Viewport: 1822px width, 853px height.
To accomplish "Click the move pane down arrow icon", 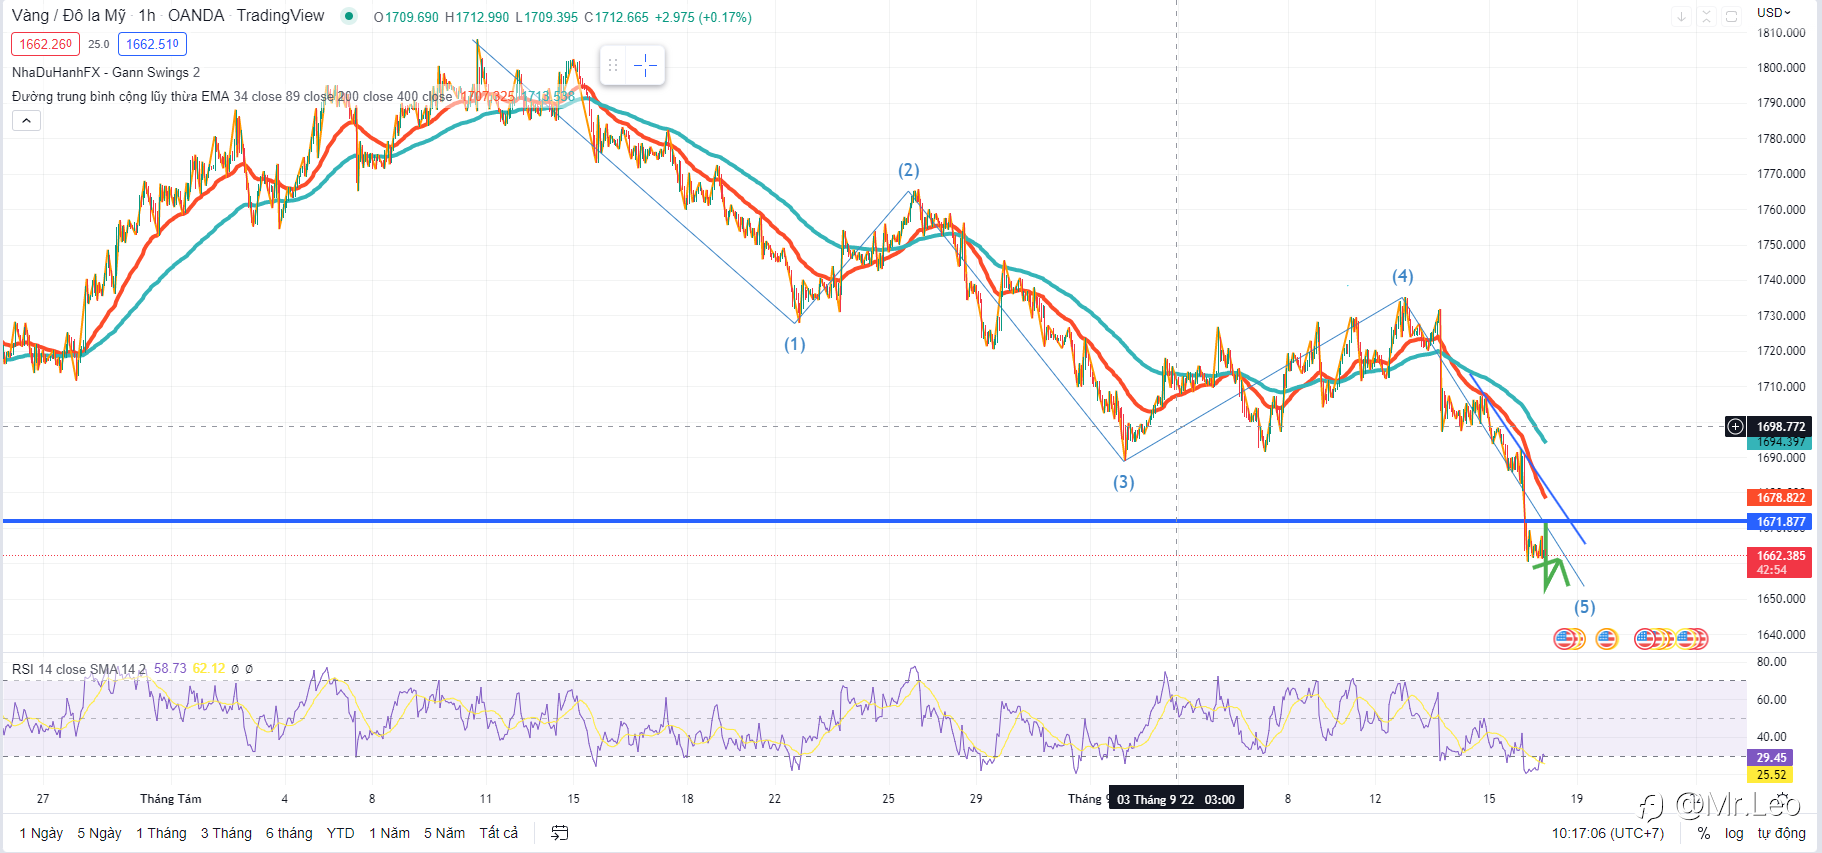I will coord(1682,16).
